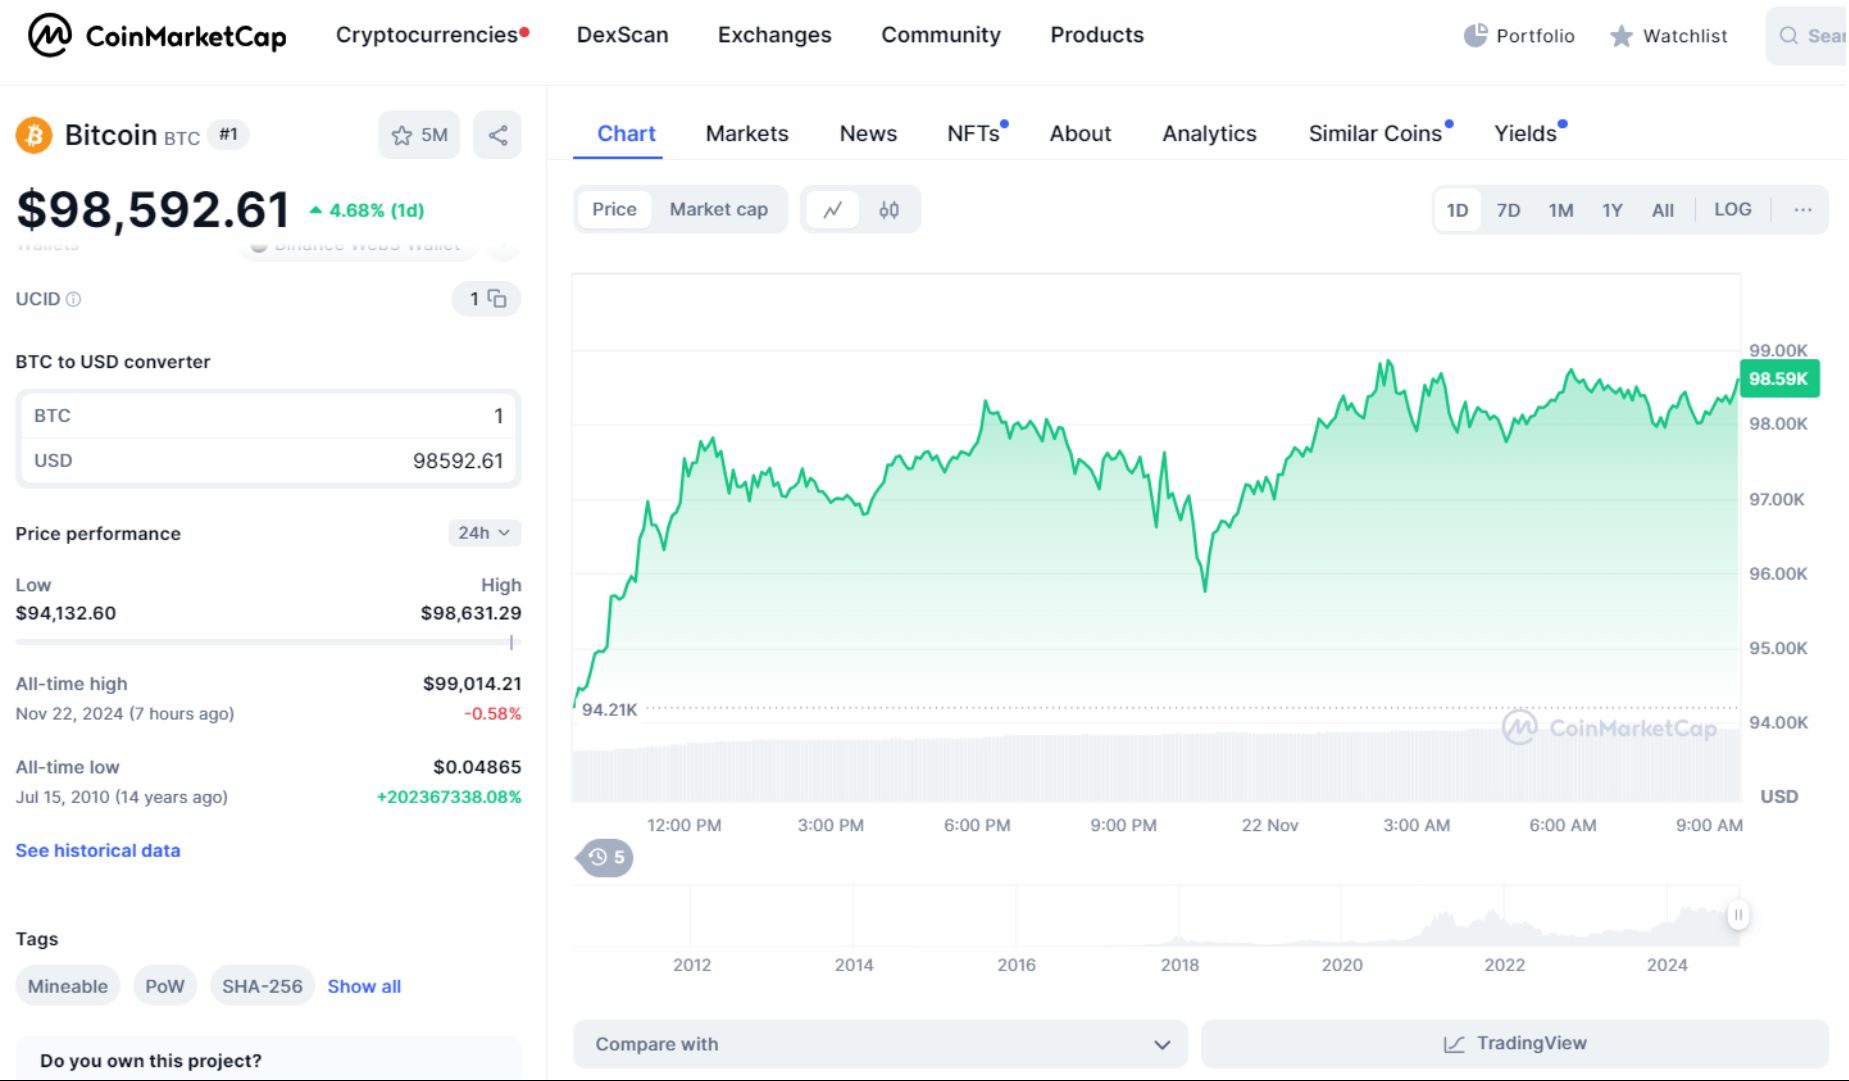This screenshot has width=1849, height=1081.
Task: Open the chart options ellipsis menu
Action: (1803, 209)
